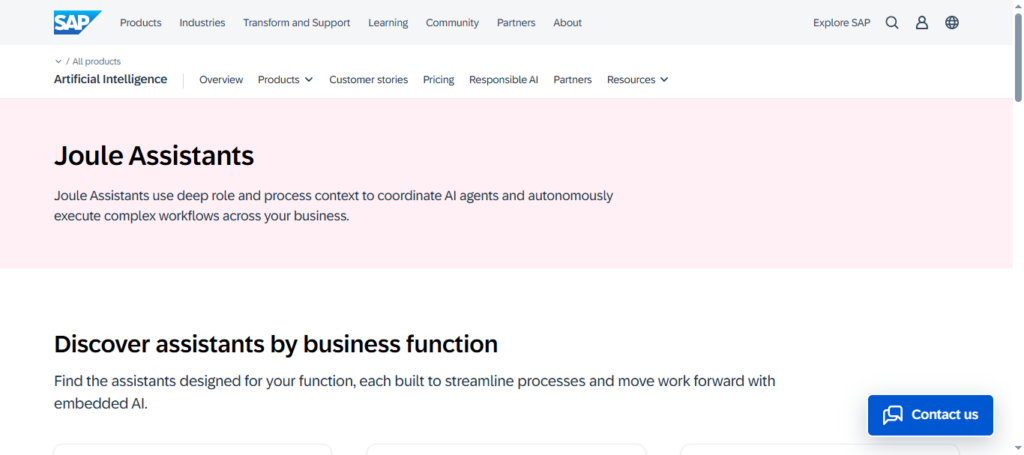The height and width of the screenshot is (455, 1024).
Task: Open the About menu
Action: 568,23
